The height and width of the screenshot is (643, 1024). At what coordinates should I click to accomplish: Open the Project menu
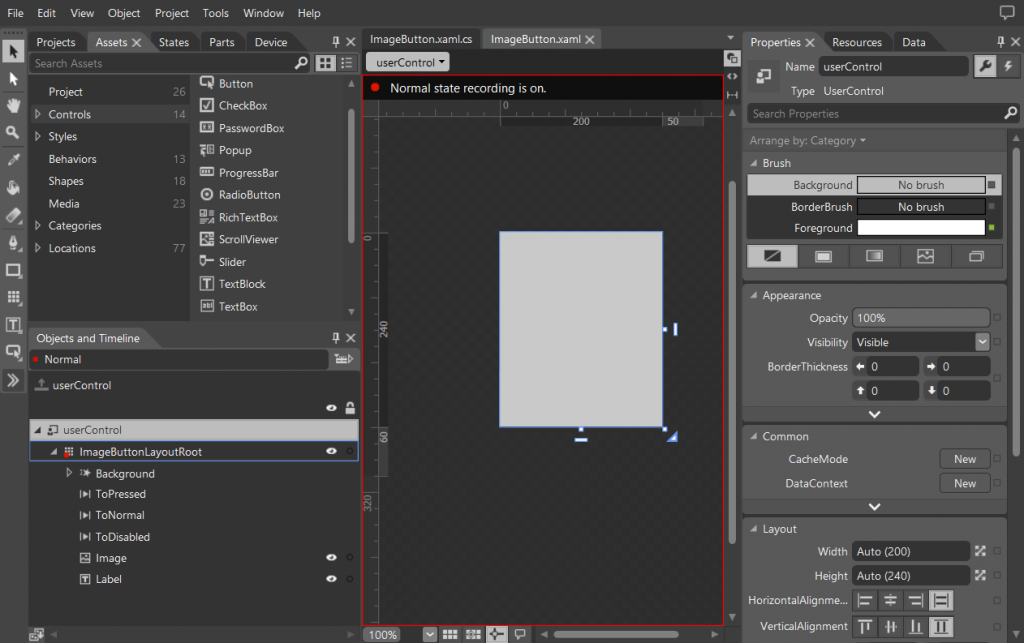(171, 13)
